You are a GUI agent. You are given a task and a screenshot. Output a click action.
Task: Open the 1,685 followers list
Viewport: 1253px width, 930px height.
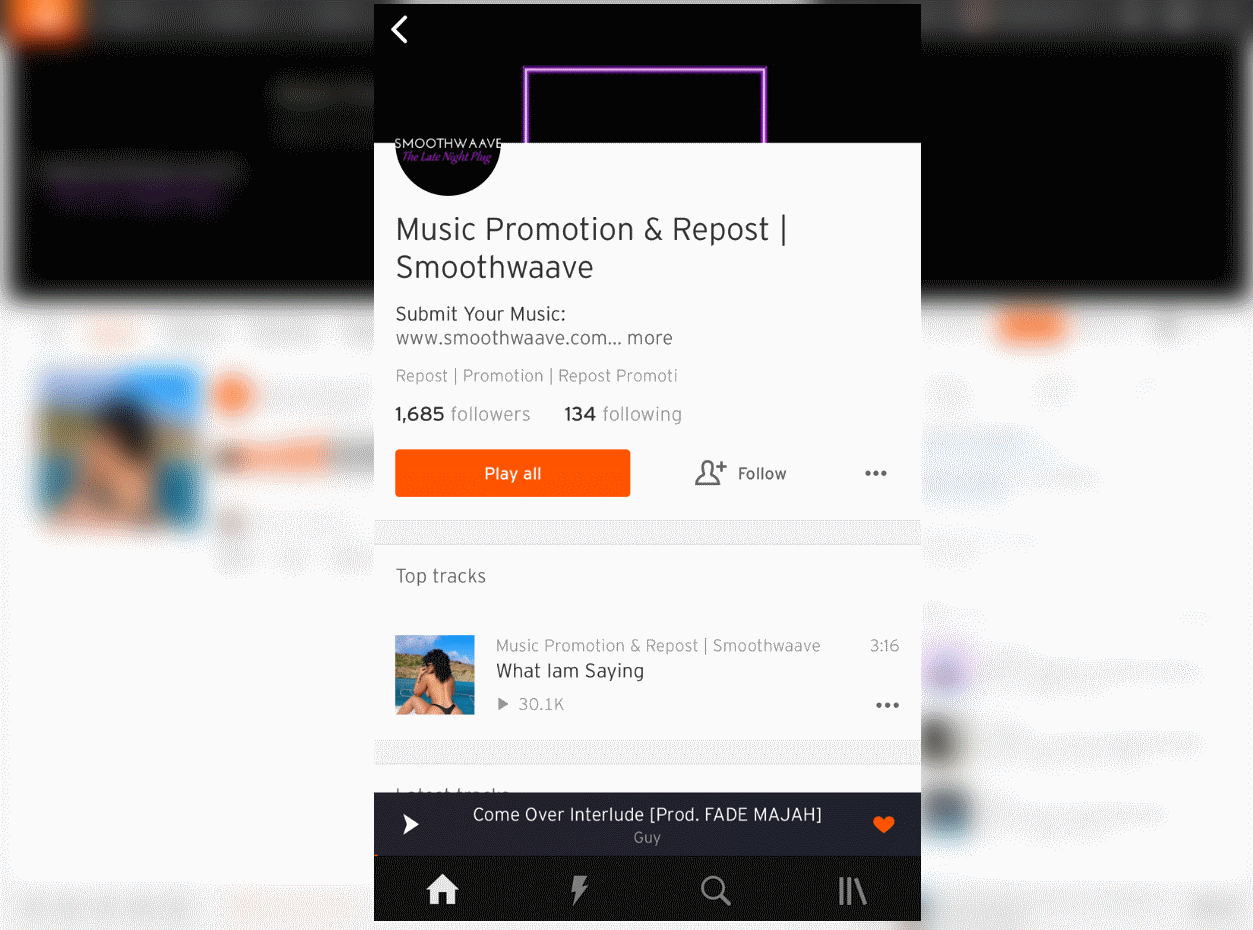click(x=463, y=414)
